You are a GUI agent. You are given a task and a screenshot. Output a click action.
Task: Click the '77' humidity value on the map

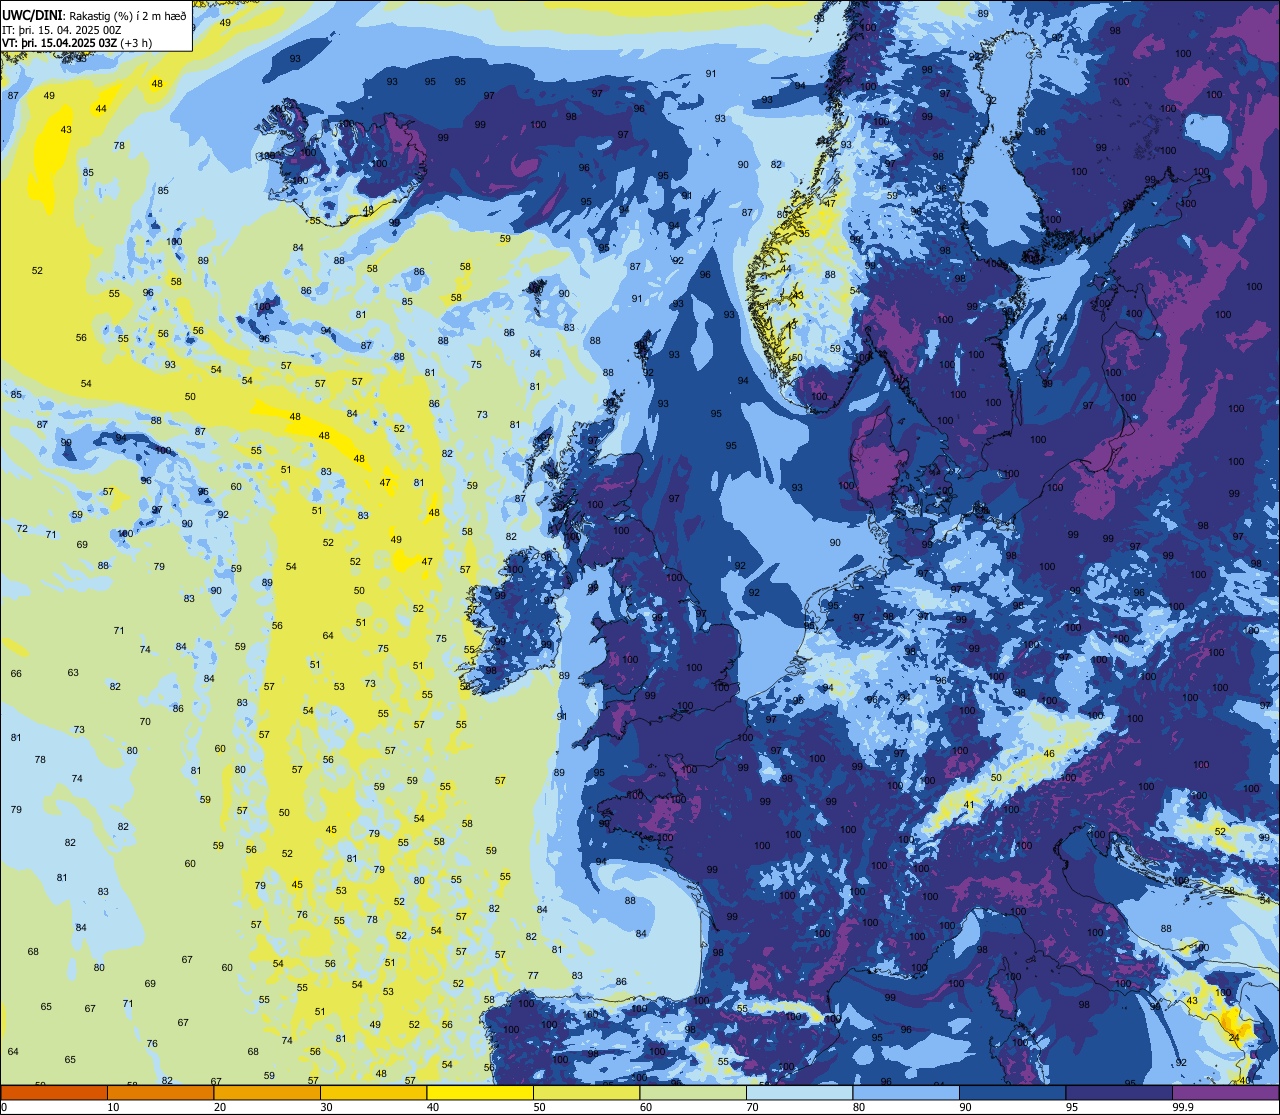coord(533,975)
